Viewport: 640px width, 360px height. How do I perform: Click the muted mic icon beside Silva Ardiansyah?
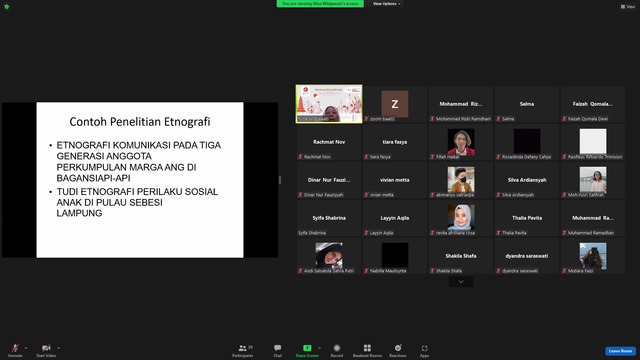498,195
